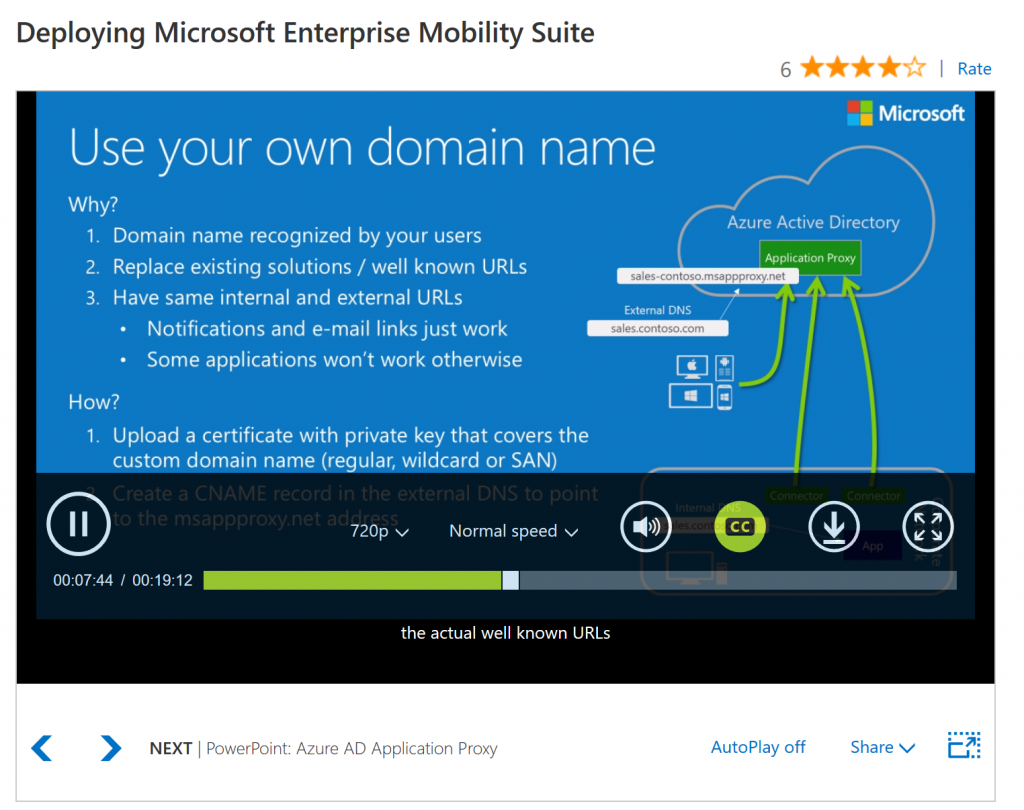Click the 'NEXT' label
This screenshot has height=810, width=1024.
pyautogui.click(x=170, y=749)
